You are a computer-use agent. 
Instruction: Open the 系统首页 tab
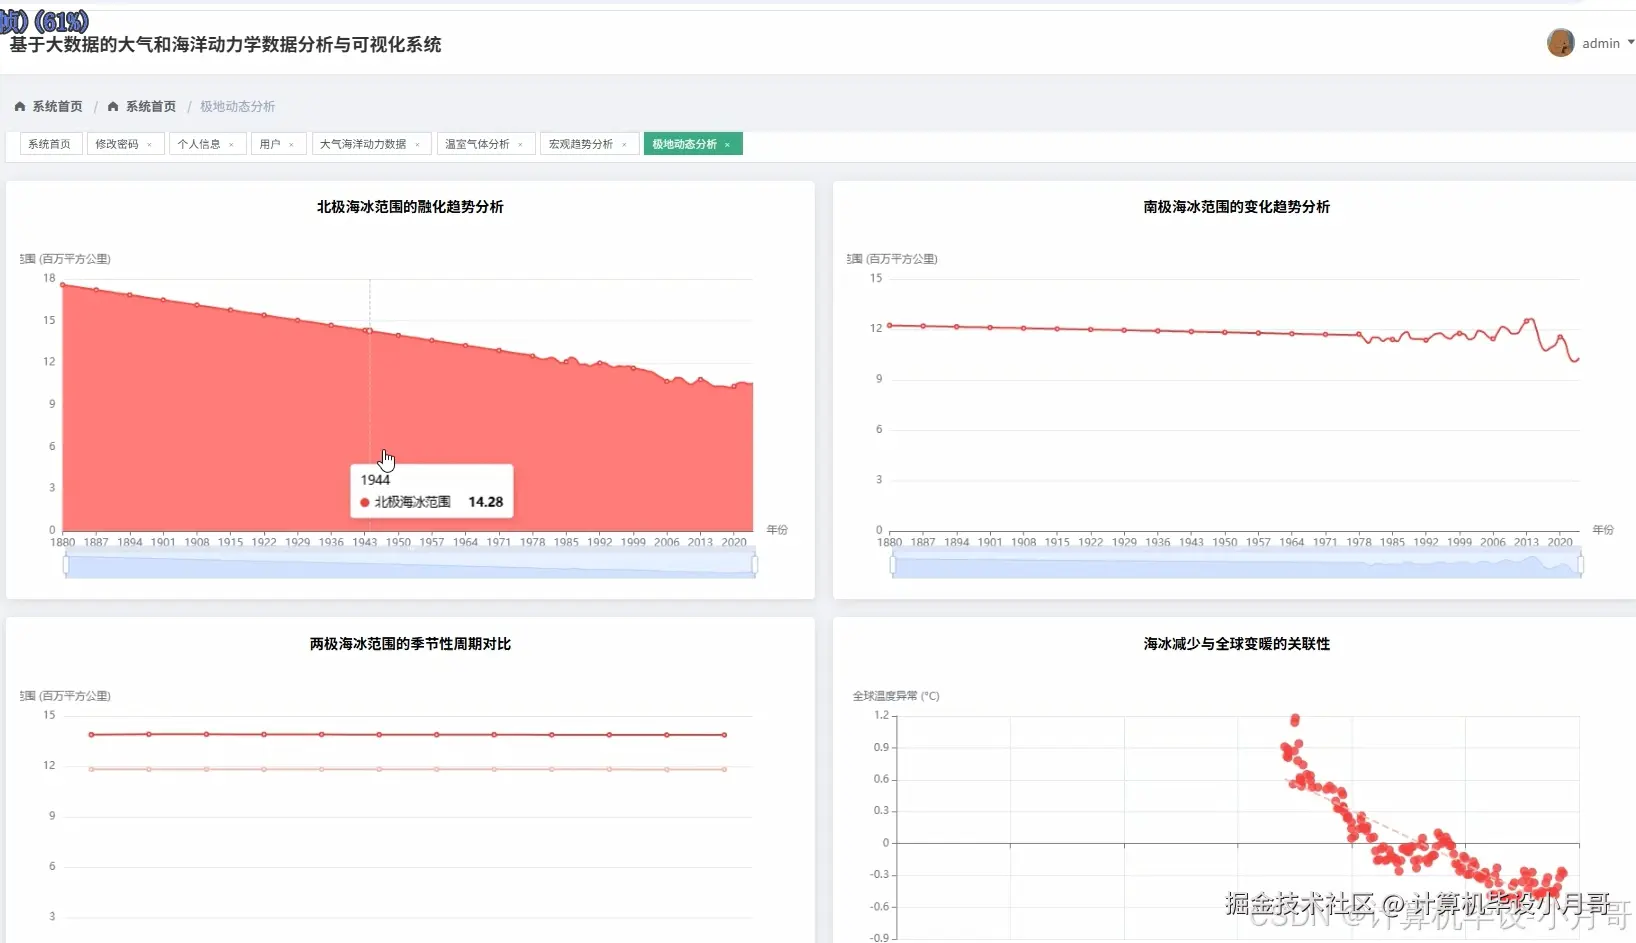click(x=50, y=144)
